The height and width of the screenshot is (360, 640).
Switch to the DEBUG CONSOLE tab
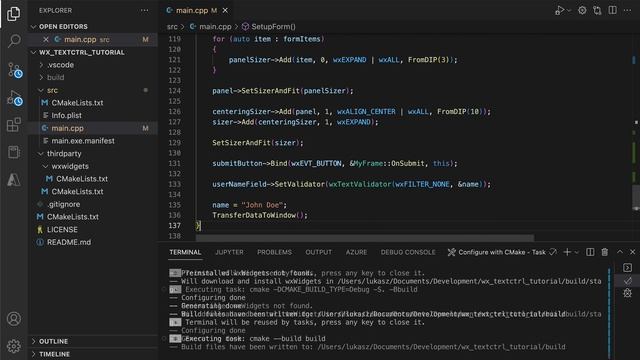click(408, 252)
